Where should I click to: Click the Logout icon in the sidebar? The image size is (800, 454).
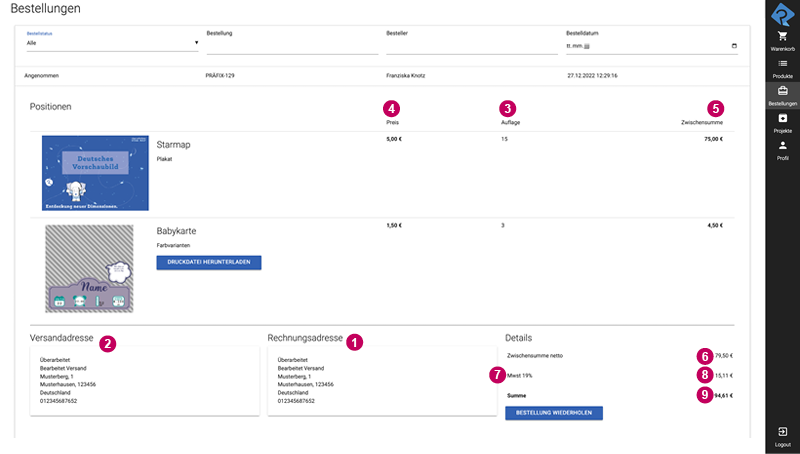tap(782, 432)
